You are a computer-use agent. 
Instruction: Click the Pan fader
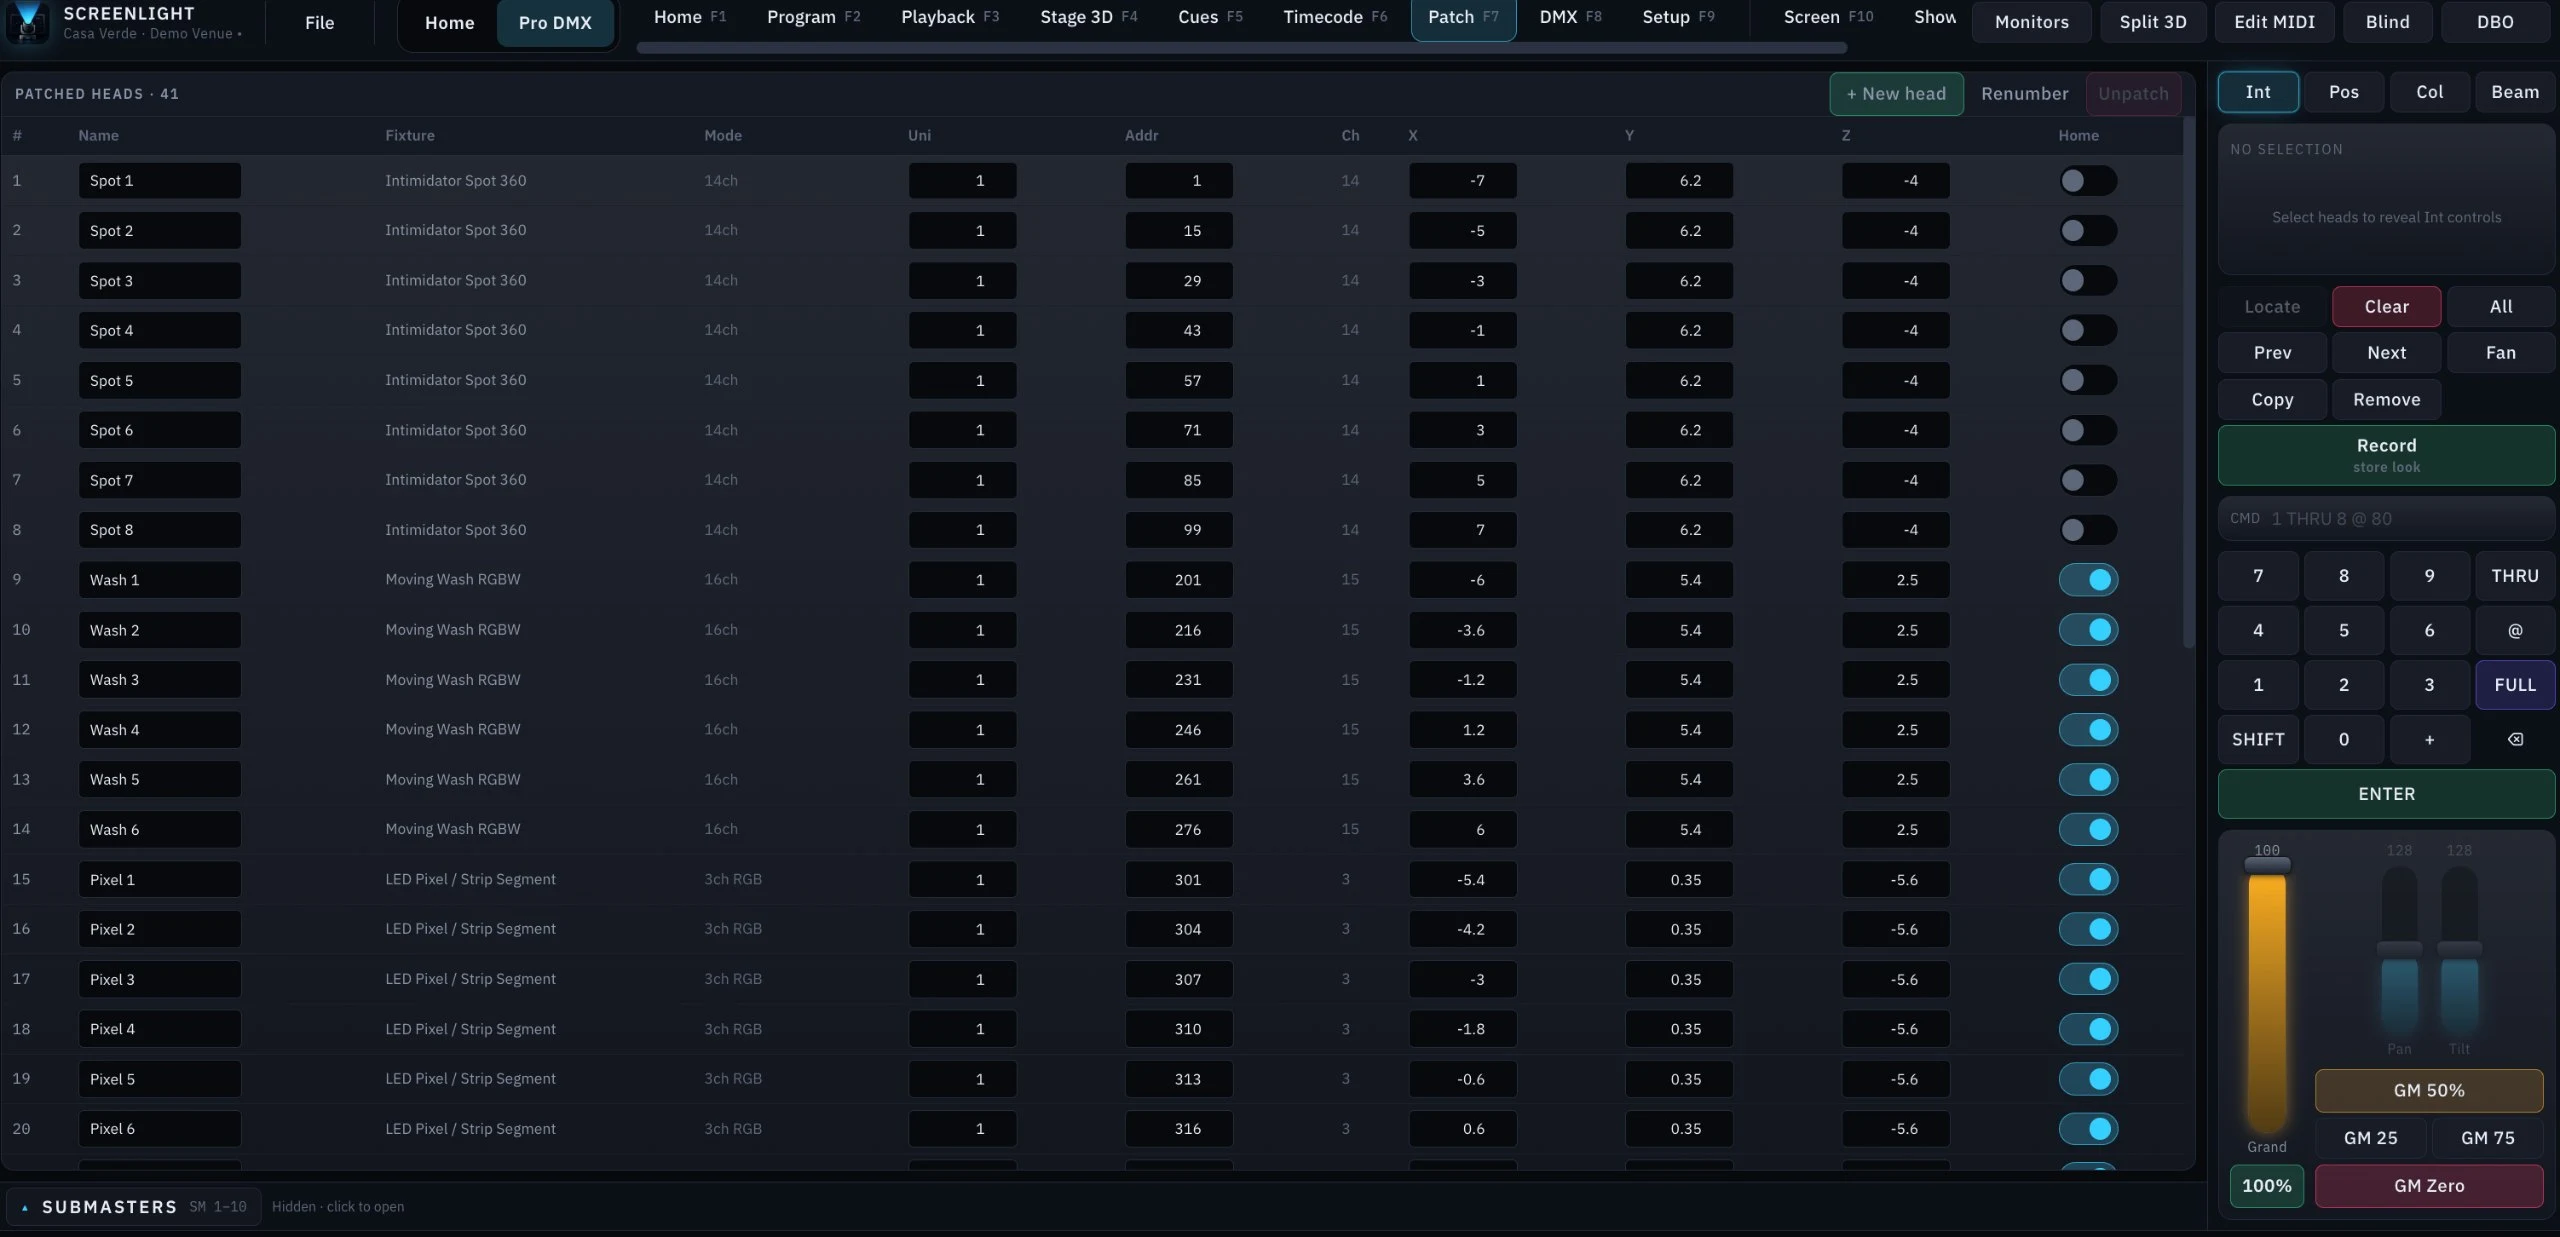pos(2399,952)
